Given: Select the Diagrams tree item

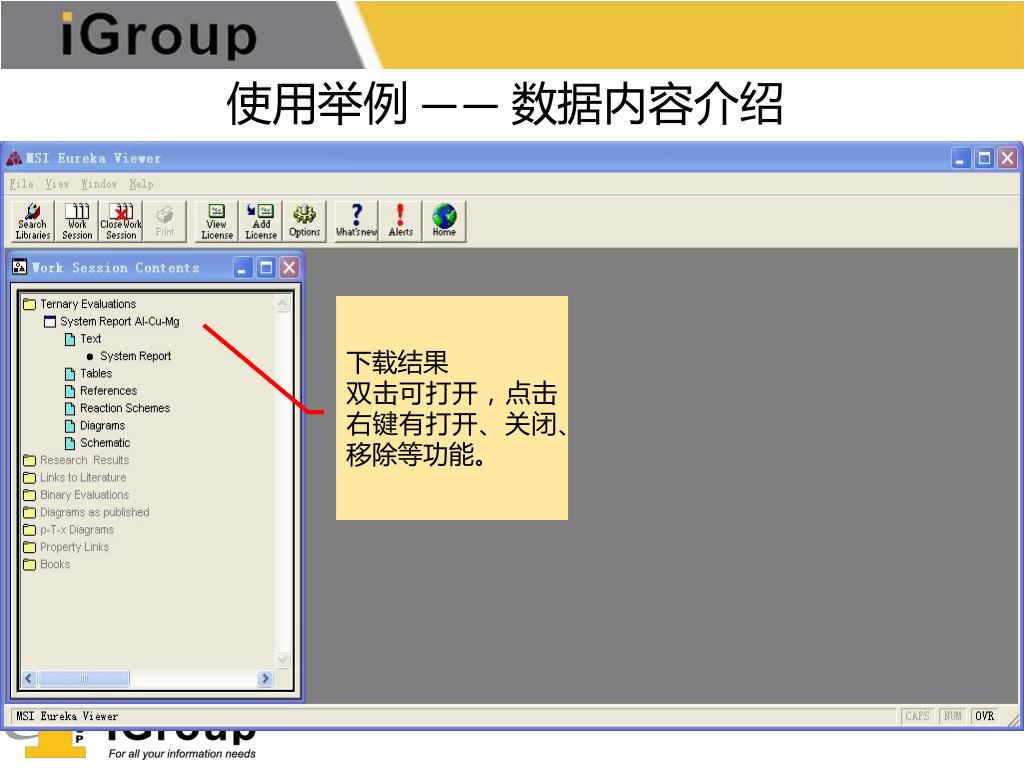Looking at the screenshot, I should point(103,426).
